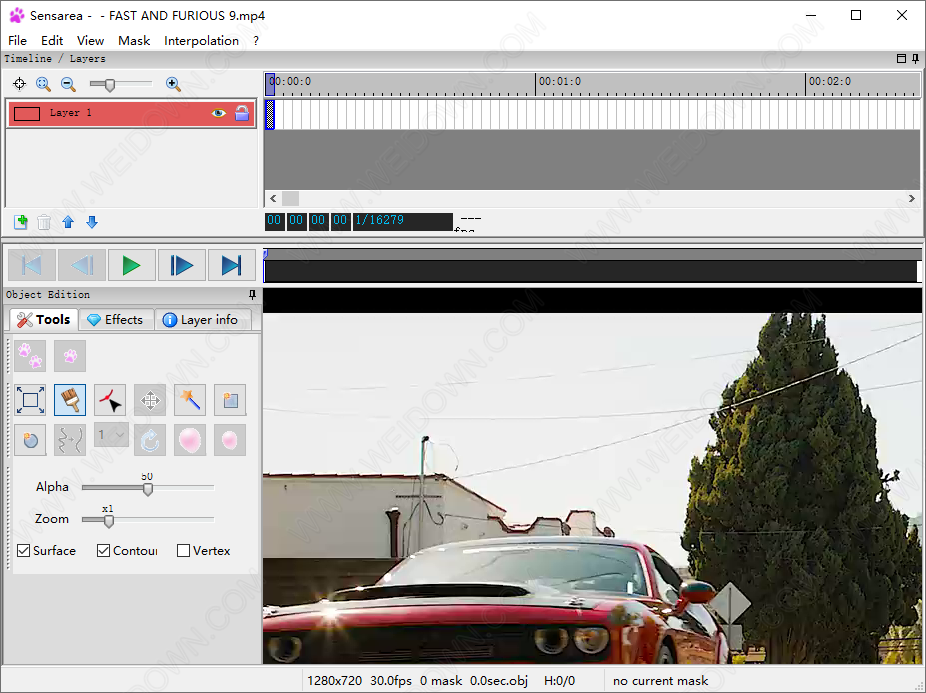Add a new layer with the green plus icon
The image size is (926, 693).
pos(21,222)
